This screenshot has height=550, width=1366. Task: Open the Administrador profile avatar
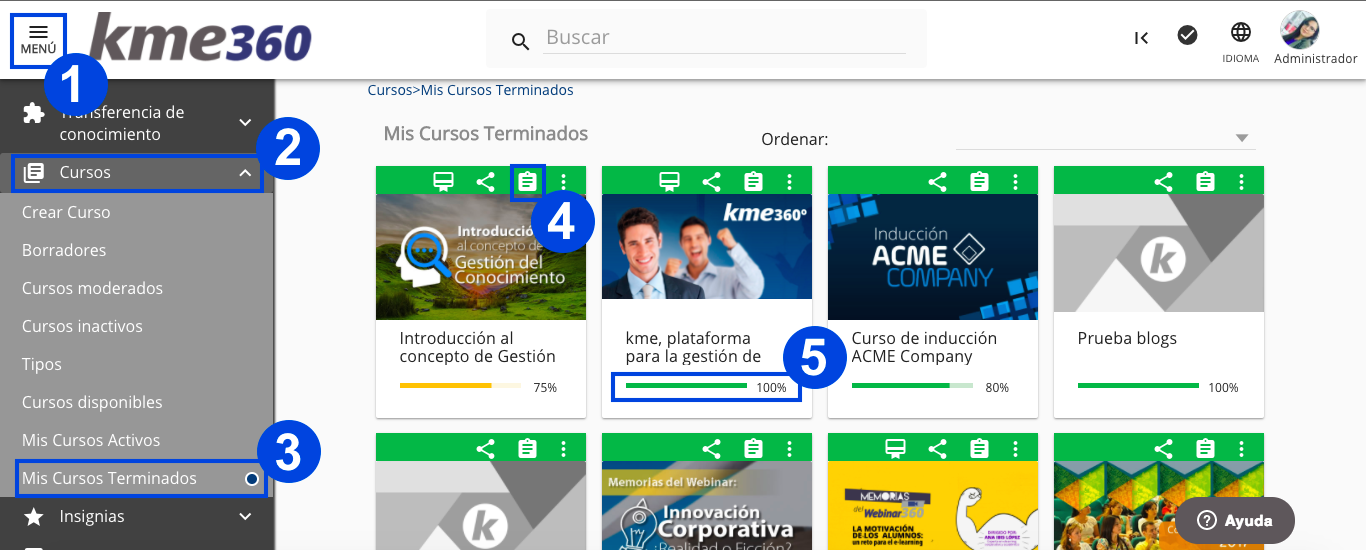tap(1300, 31)
